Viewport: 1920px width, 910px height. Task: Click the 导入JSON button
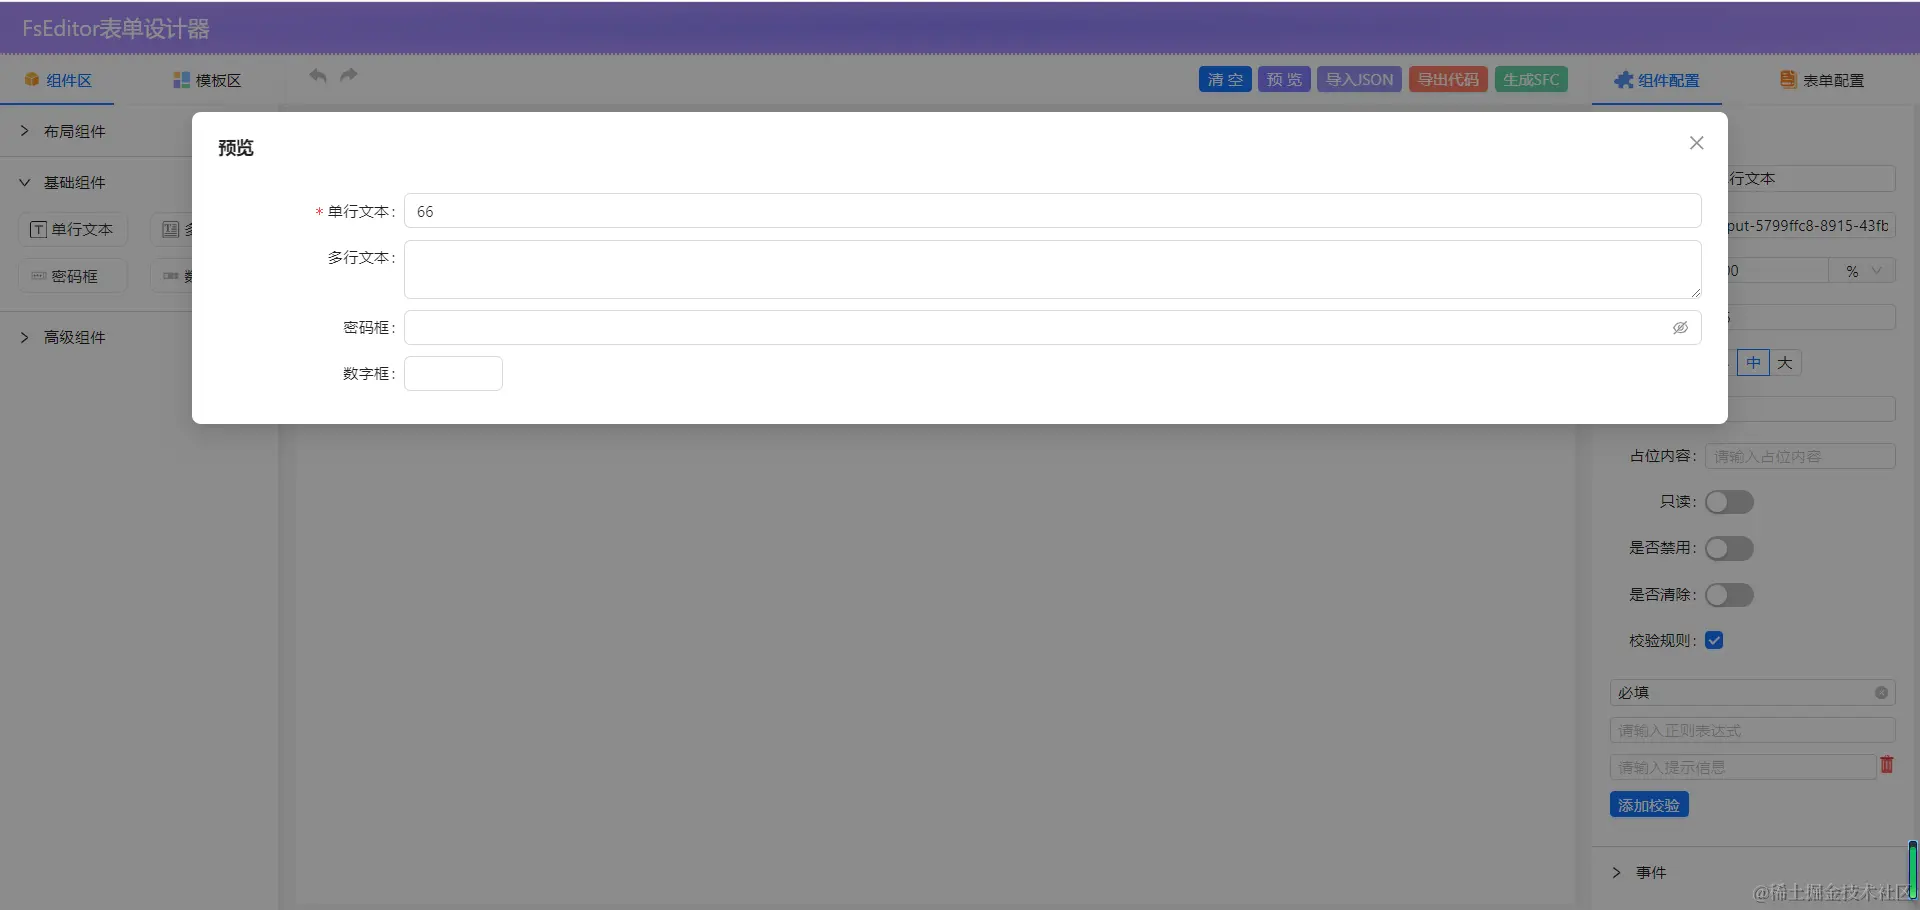tap(1359, 80)
